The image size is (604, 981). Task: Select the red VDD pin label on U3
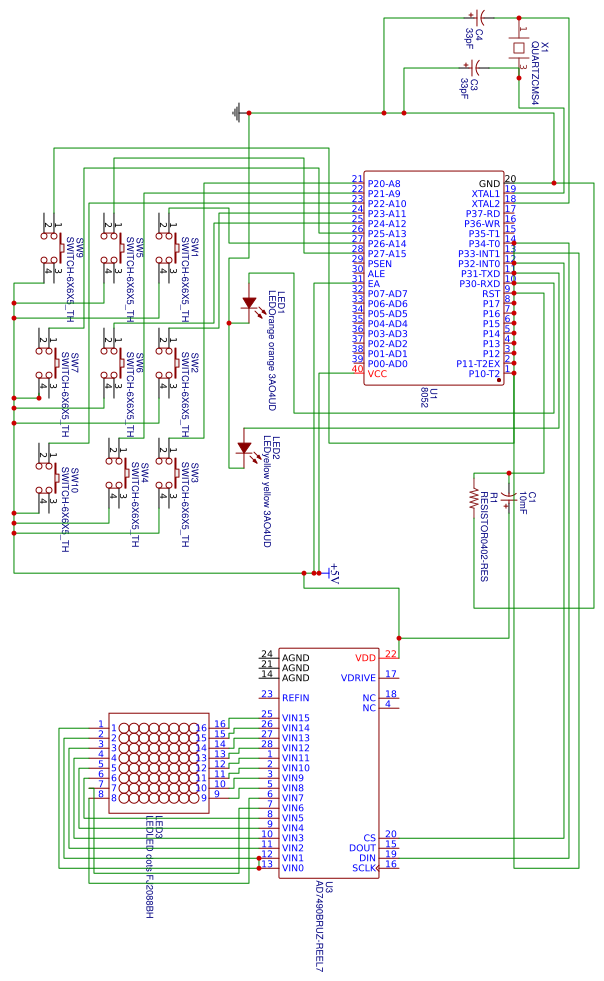pyautogui.click(x=366, y=658)
